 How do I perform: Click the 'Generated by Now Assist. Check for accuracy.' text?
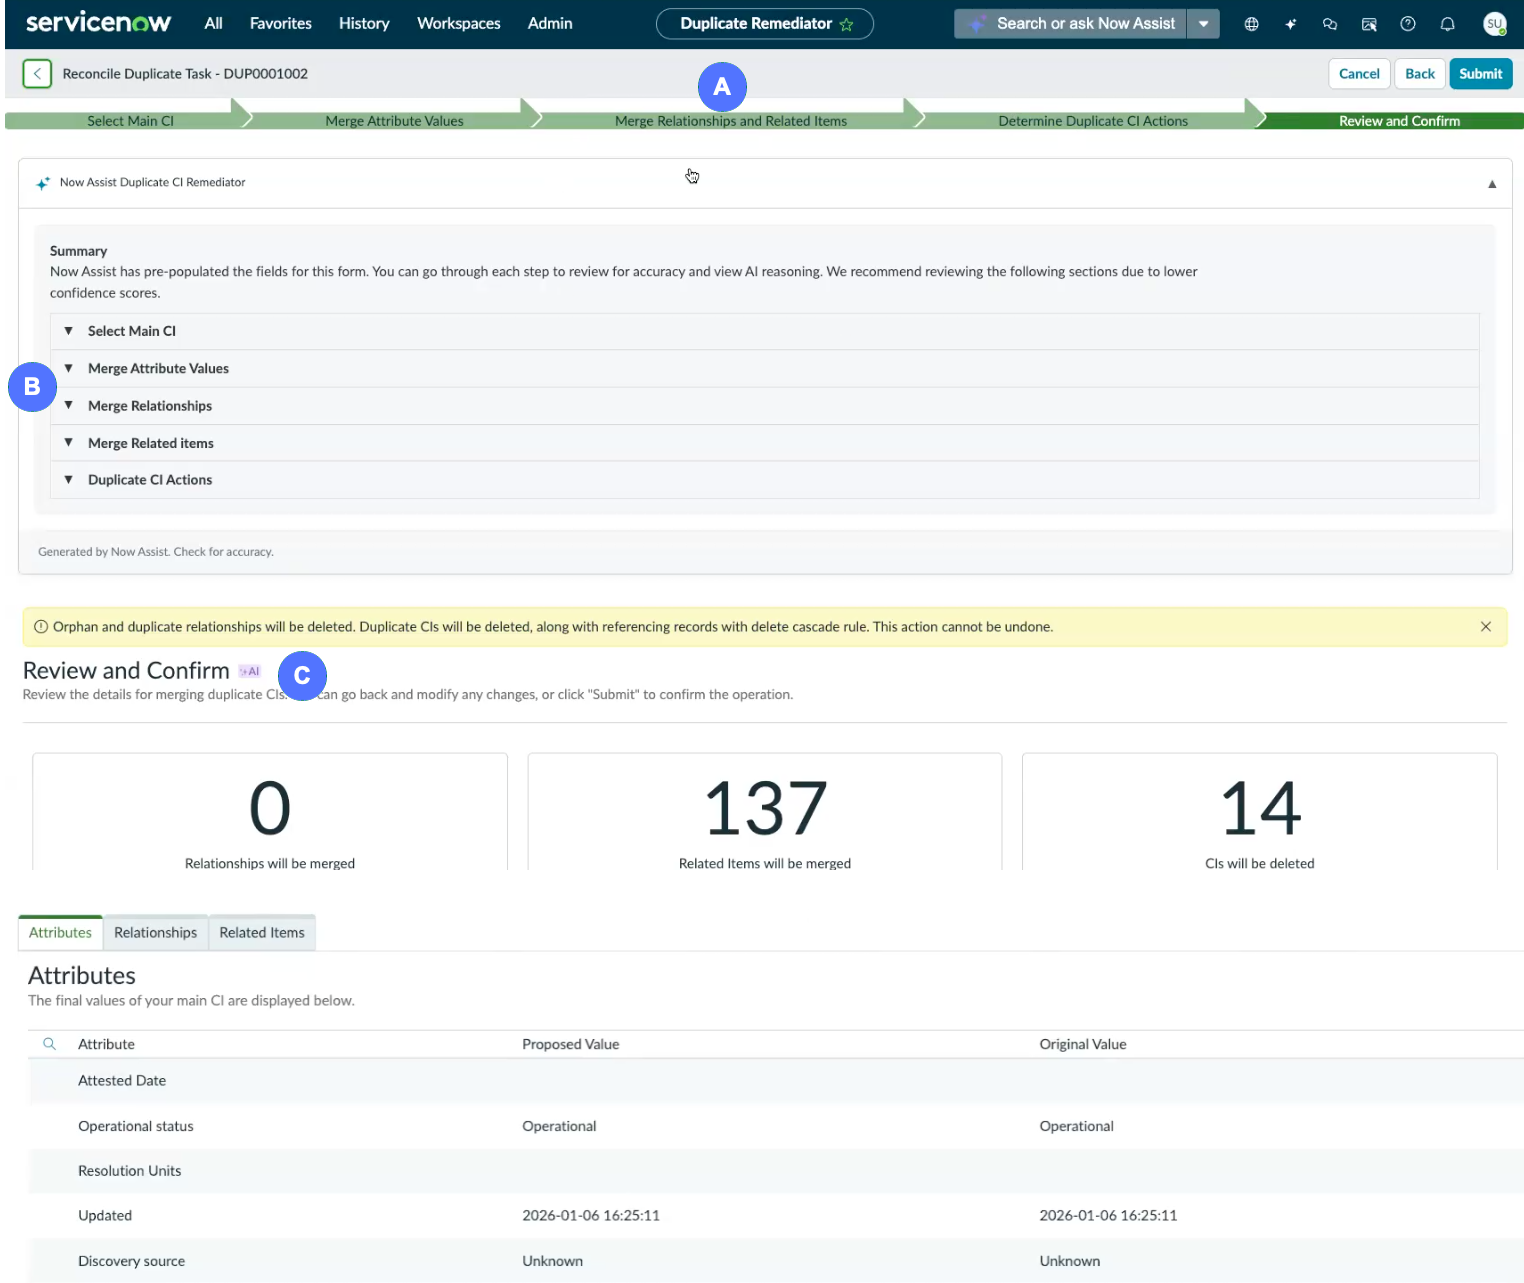pyautogui.click(x=156, y=552)
